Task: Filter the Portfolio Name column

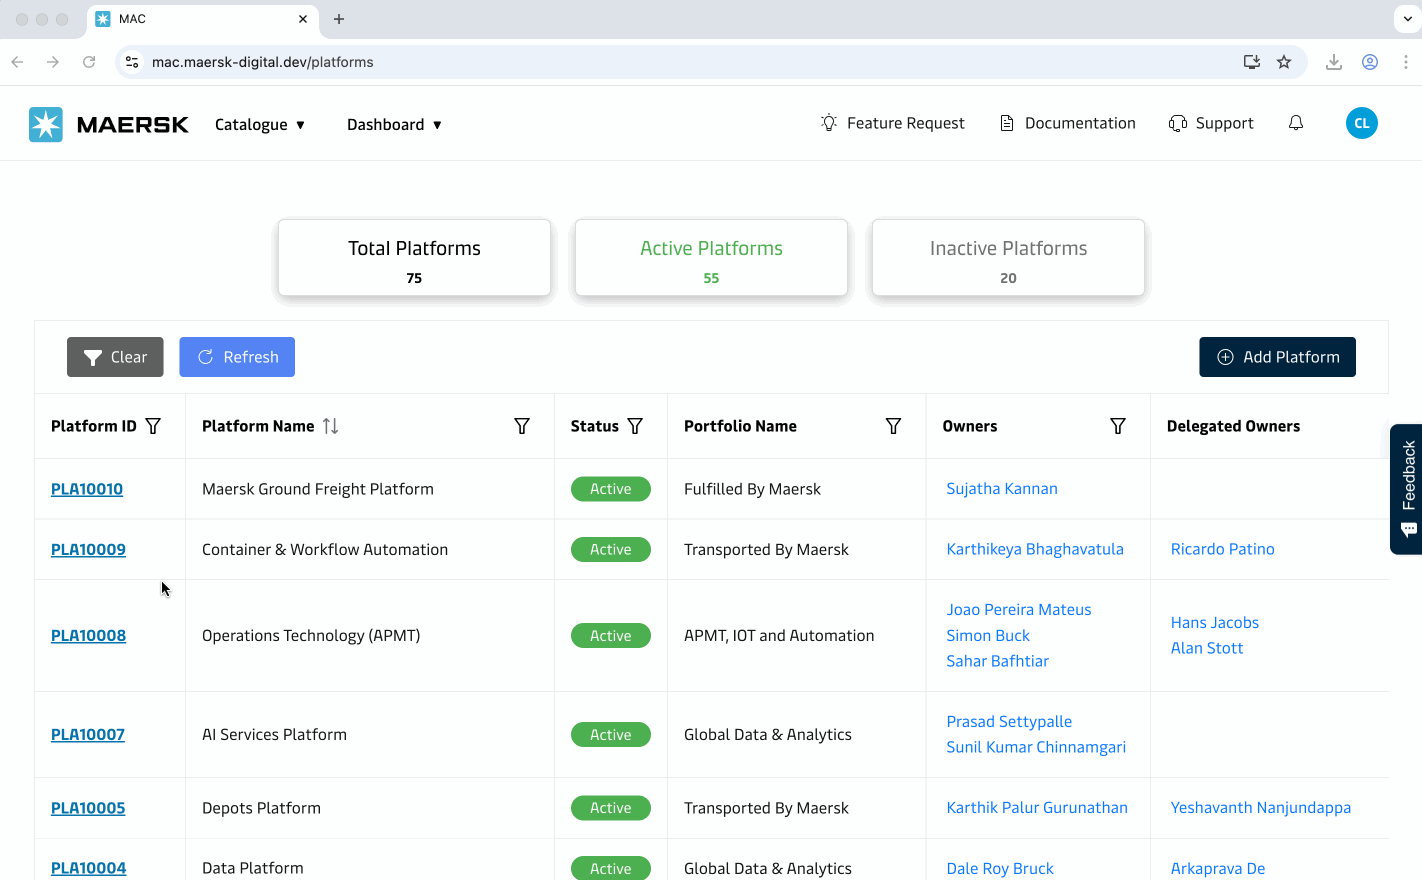Action: click(894, 426)
